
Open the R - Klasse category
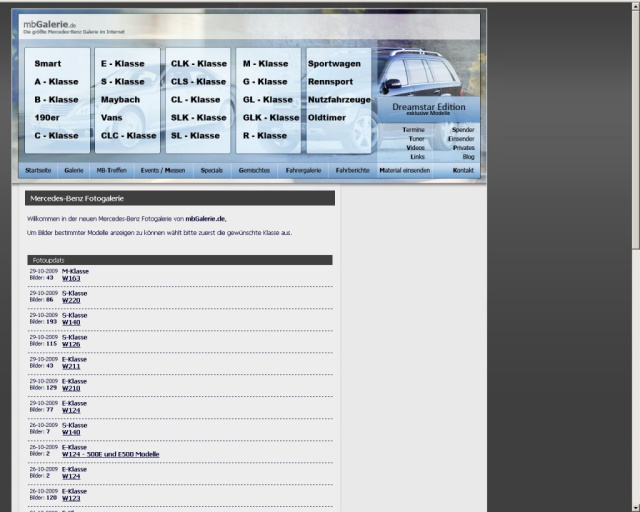(x=265, y=136)
